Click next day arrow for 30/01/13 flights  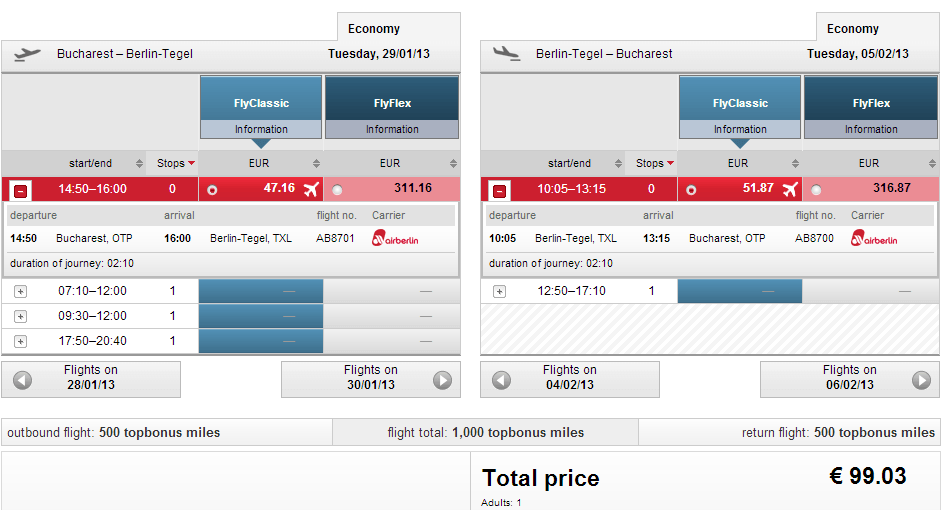[x=442, y=380]
